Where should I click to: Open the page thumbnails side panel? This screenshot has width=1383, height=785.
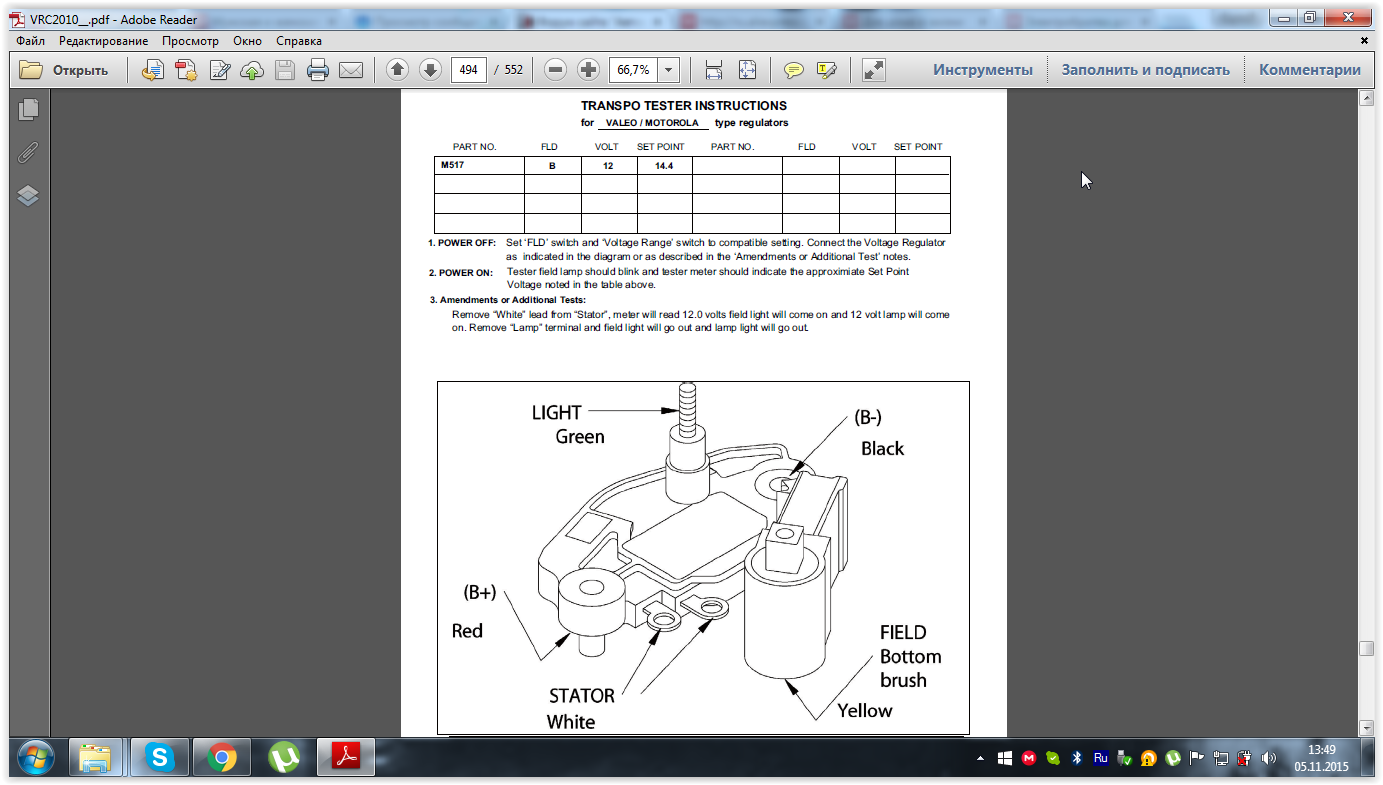click(x=28, y=110)
